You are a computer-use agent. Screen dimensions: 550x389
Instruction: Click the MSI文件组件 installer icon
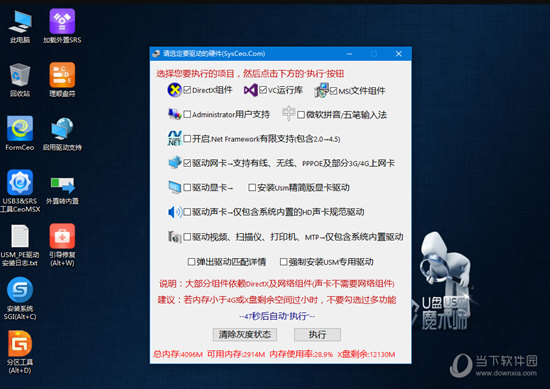click(321, 90)
